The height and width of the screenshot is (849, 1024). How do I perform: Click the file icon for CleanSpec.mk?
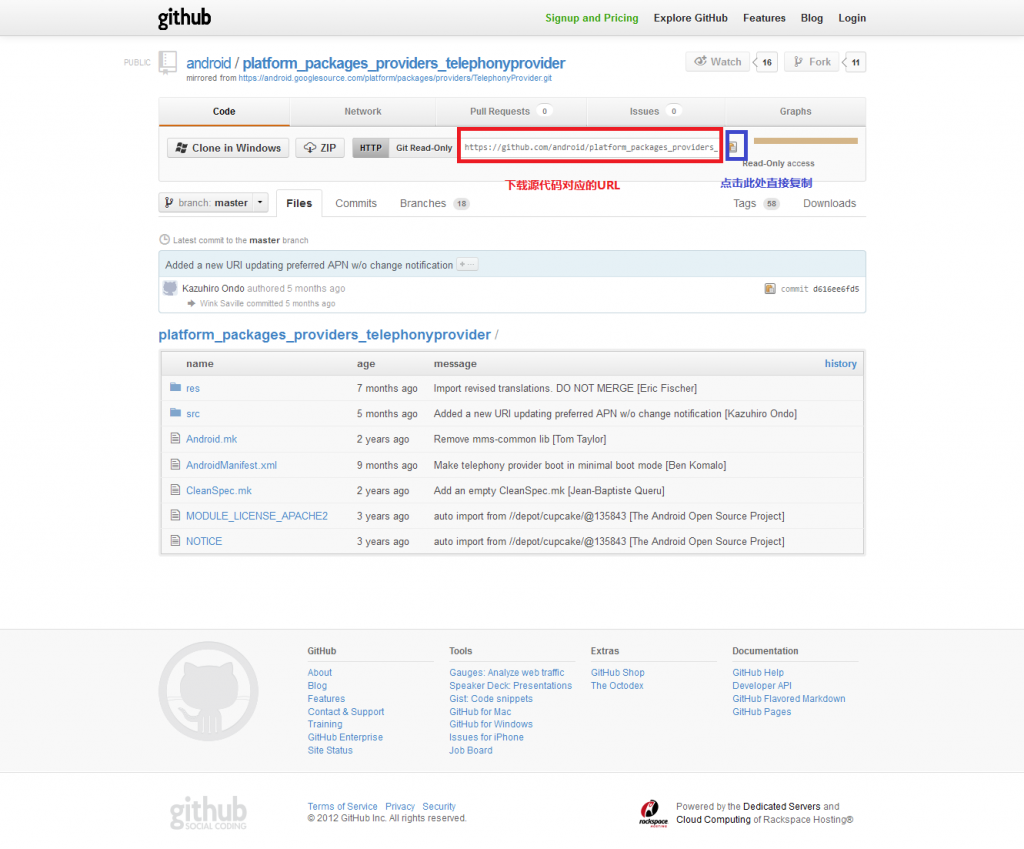pyautogui.click(x=175, y=490)
